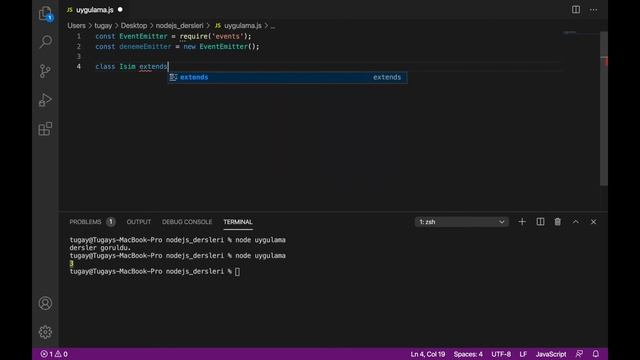Screen dimensions: 640x360
Task: Click the Problems count badge
Action: pyautogui.click(x=110, y=222)
